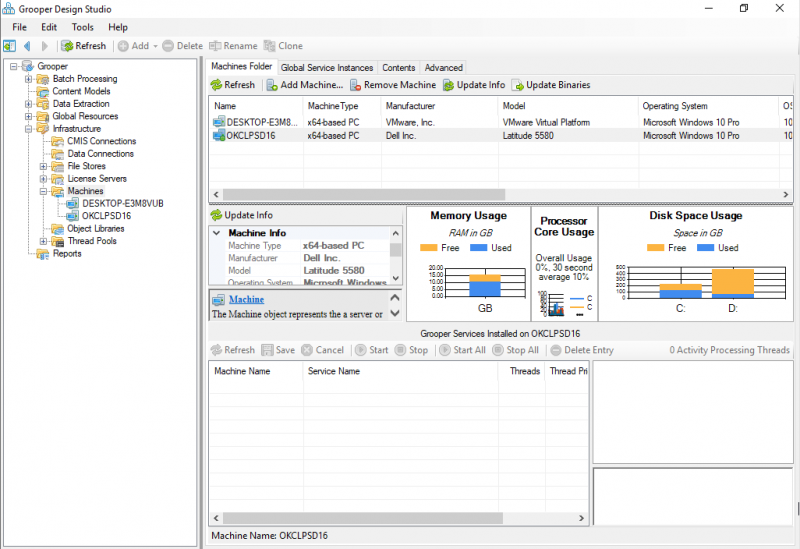
Task: Collapse the Infrastructure tree node
Action: [x=29, y=129]
